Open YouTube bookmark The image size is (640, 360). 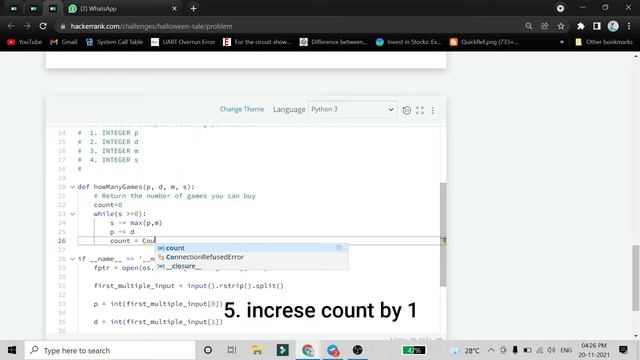tap(24, 42)
